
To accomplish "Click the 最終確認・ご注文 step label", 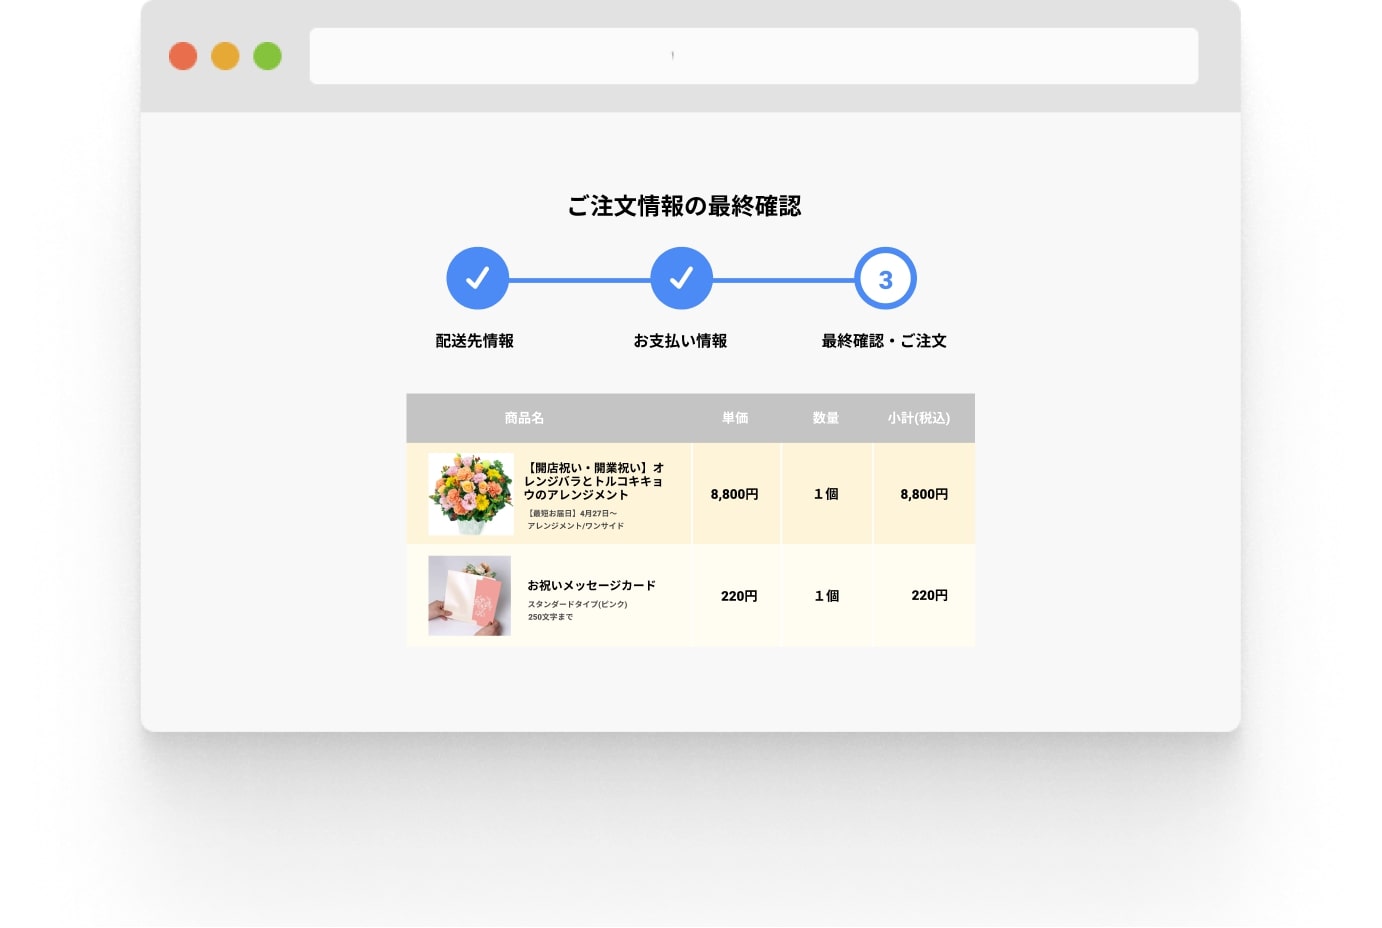I will [x=883, y=341].
